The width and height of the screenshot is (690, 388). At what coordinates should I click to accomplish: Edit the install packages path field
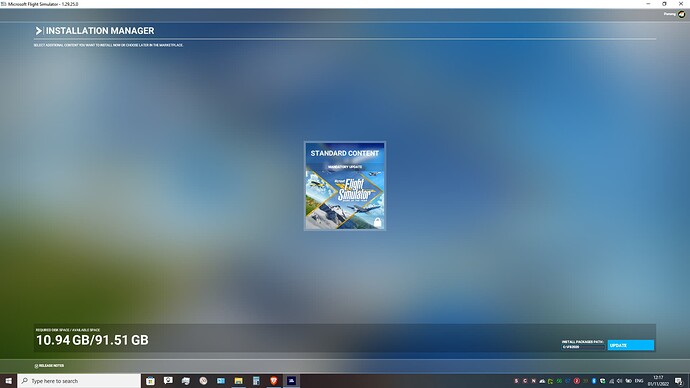(x=583, y=347)
